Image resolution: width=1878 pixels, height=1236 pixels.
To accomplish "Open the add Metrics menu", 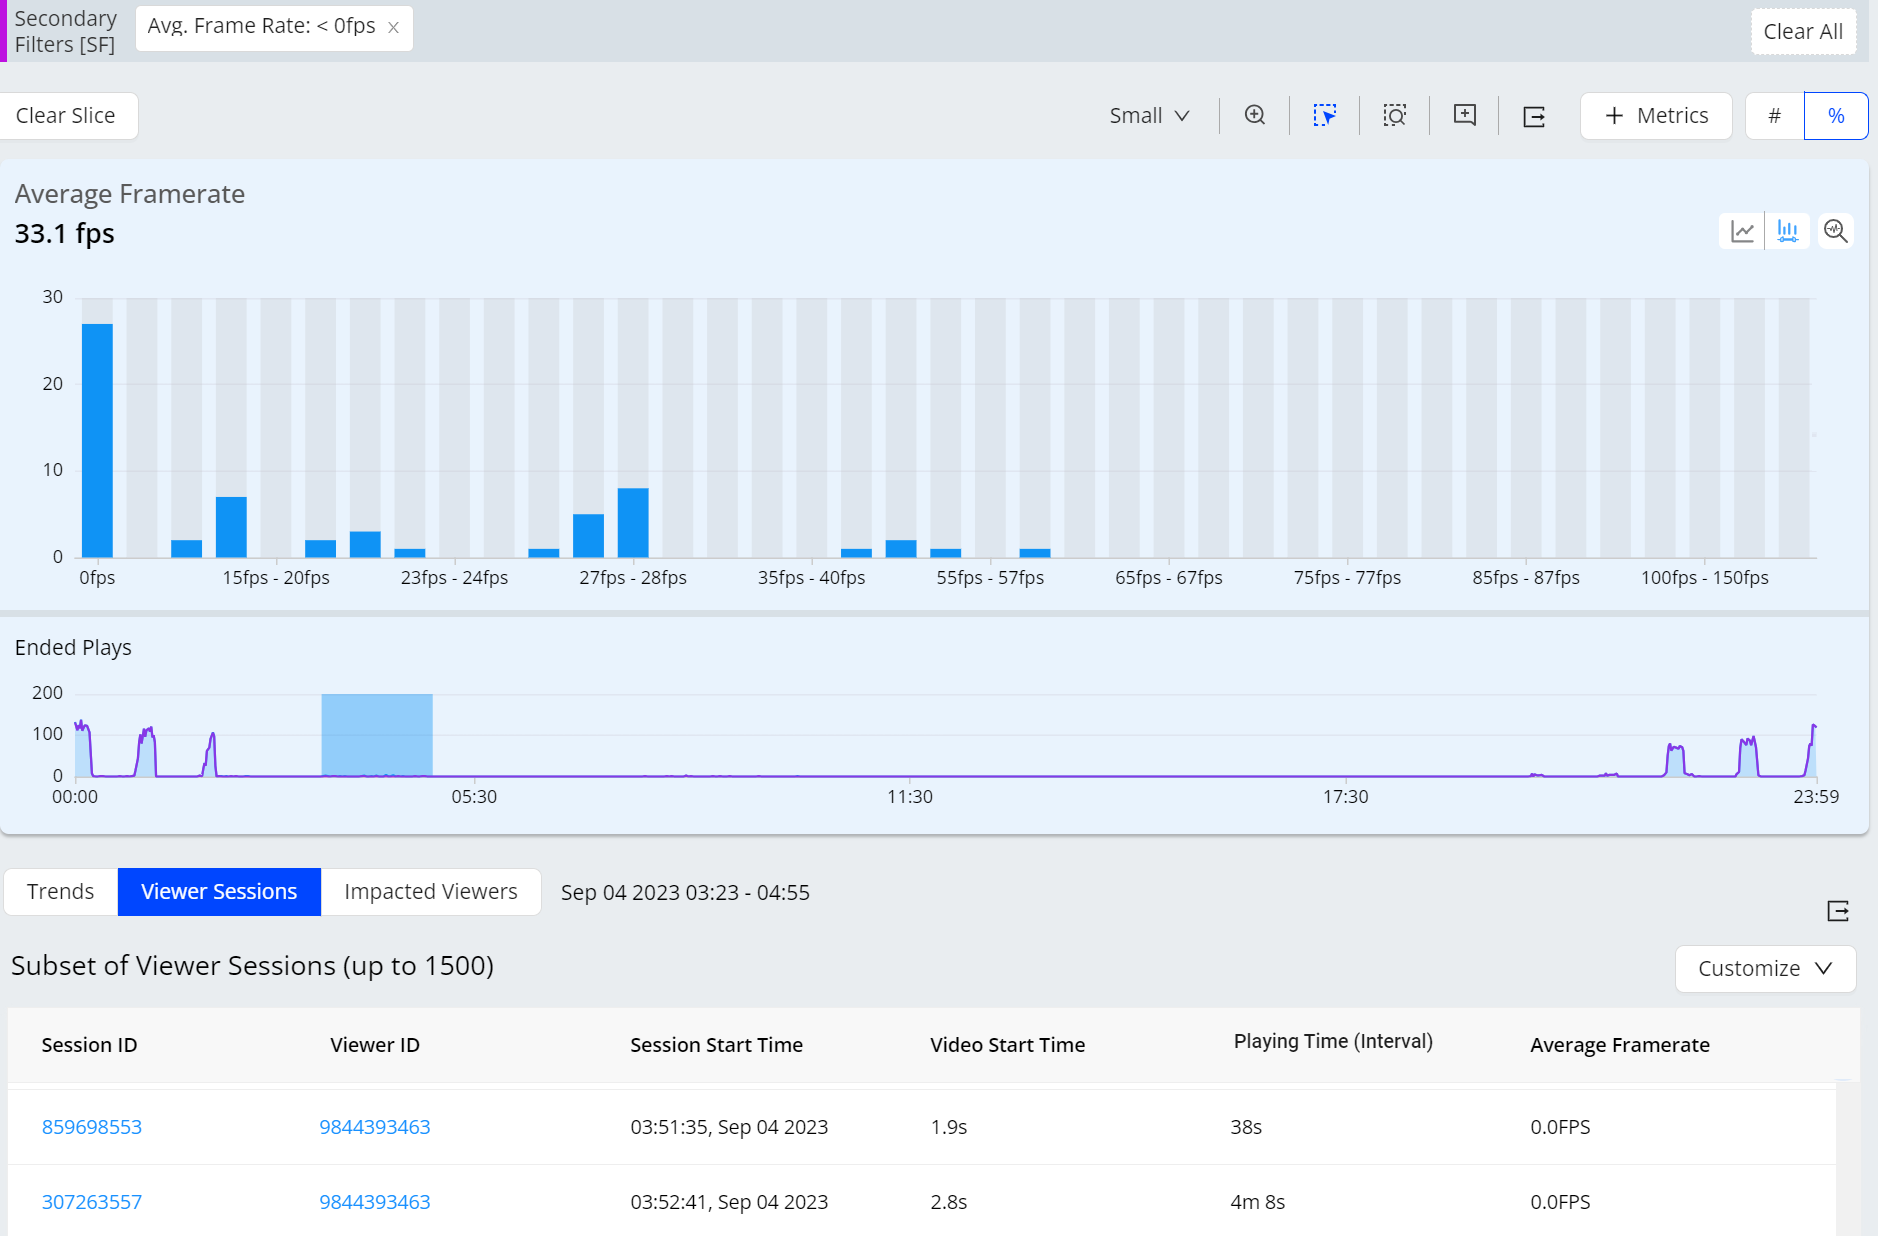I will 1656,116.
